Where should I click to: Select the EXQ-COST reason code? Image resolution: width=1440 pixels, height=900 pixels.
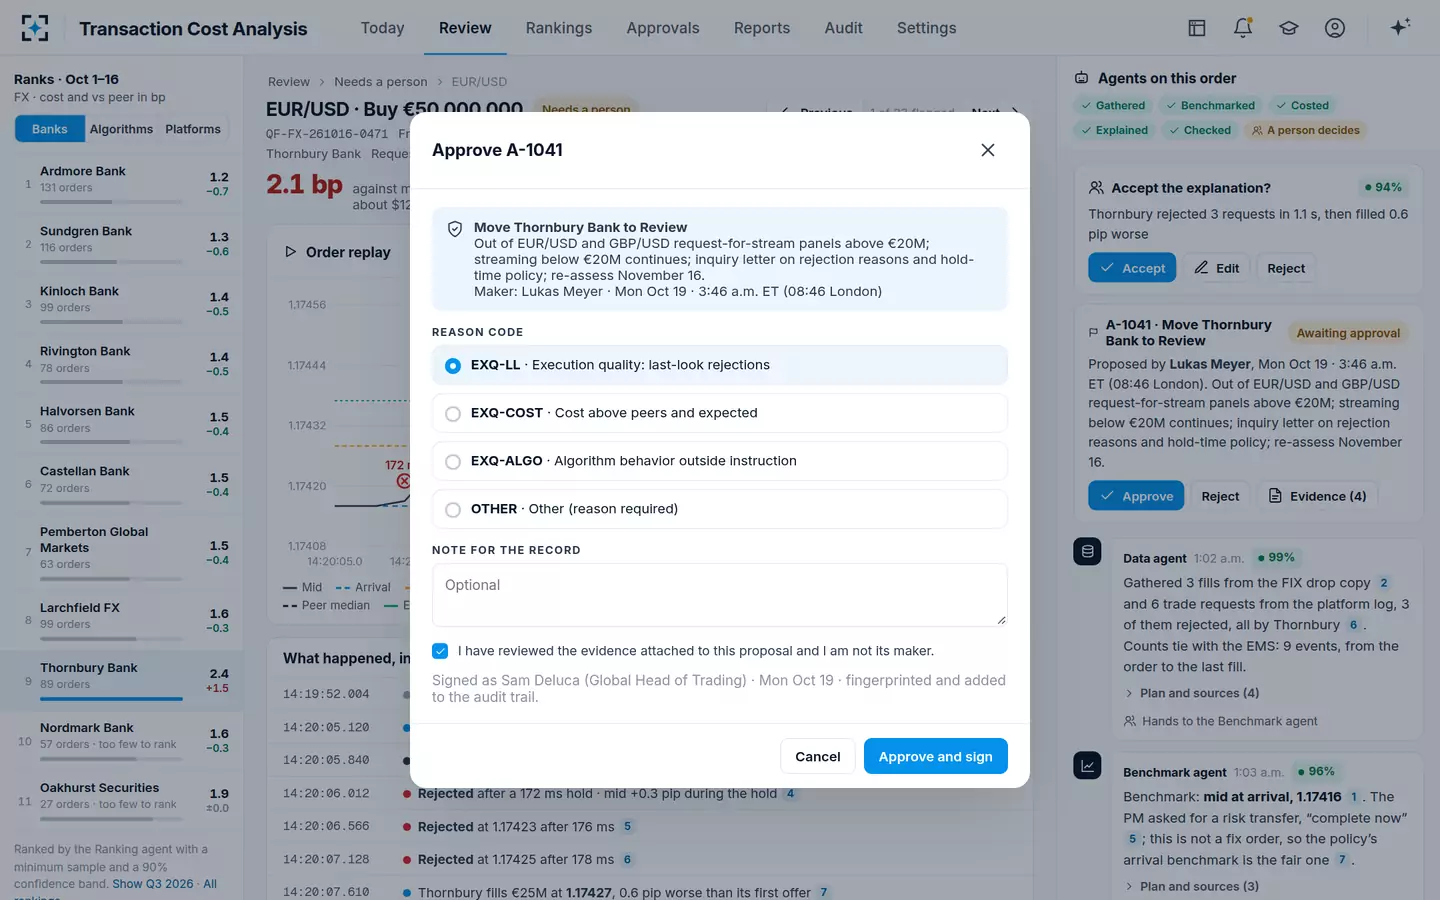719,413
